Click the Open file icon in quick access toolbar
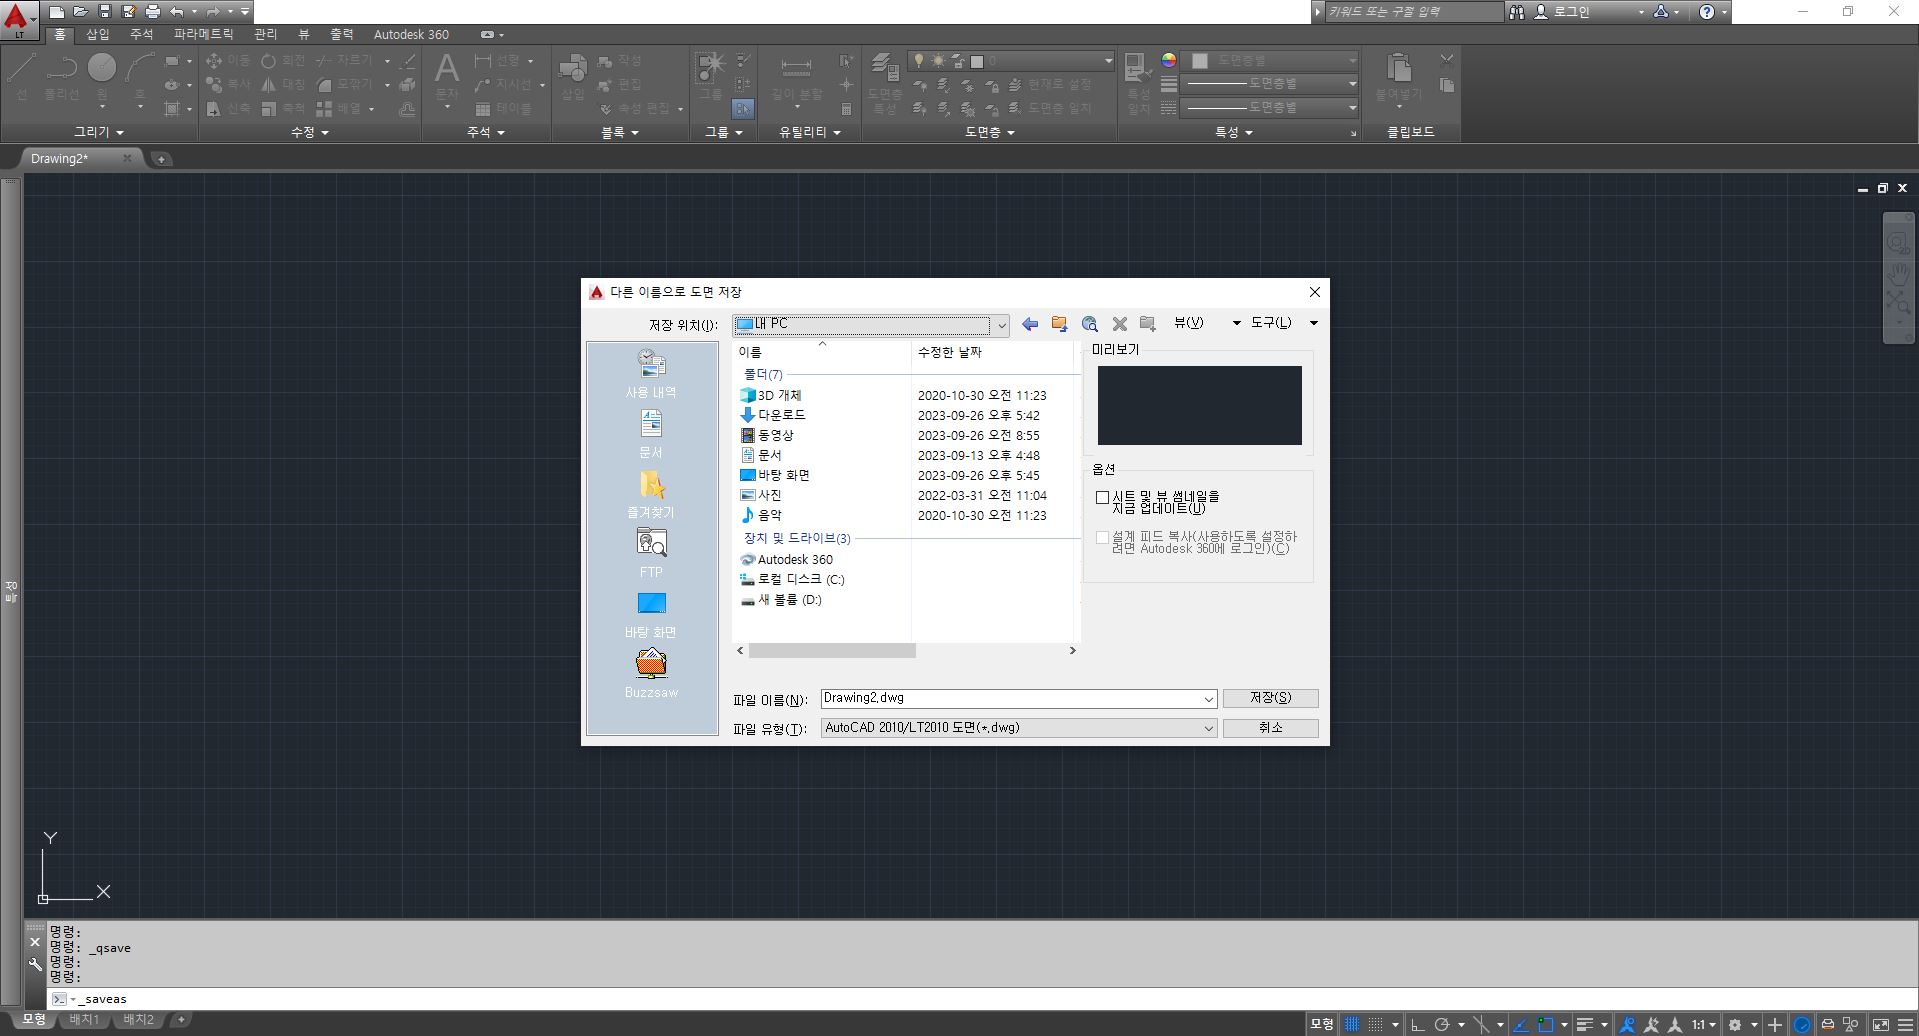Viewport: 1919px width, 1036px height. (80, 12)
